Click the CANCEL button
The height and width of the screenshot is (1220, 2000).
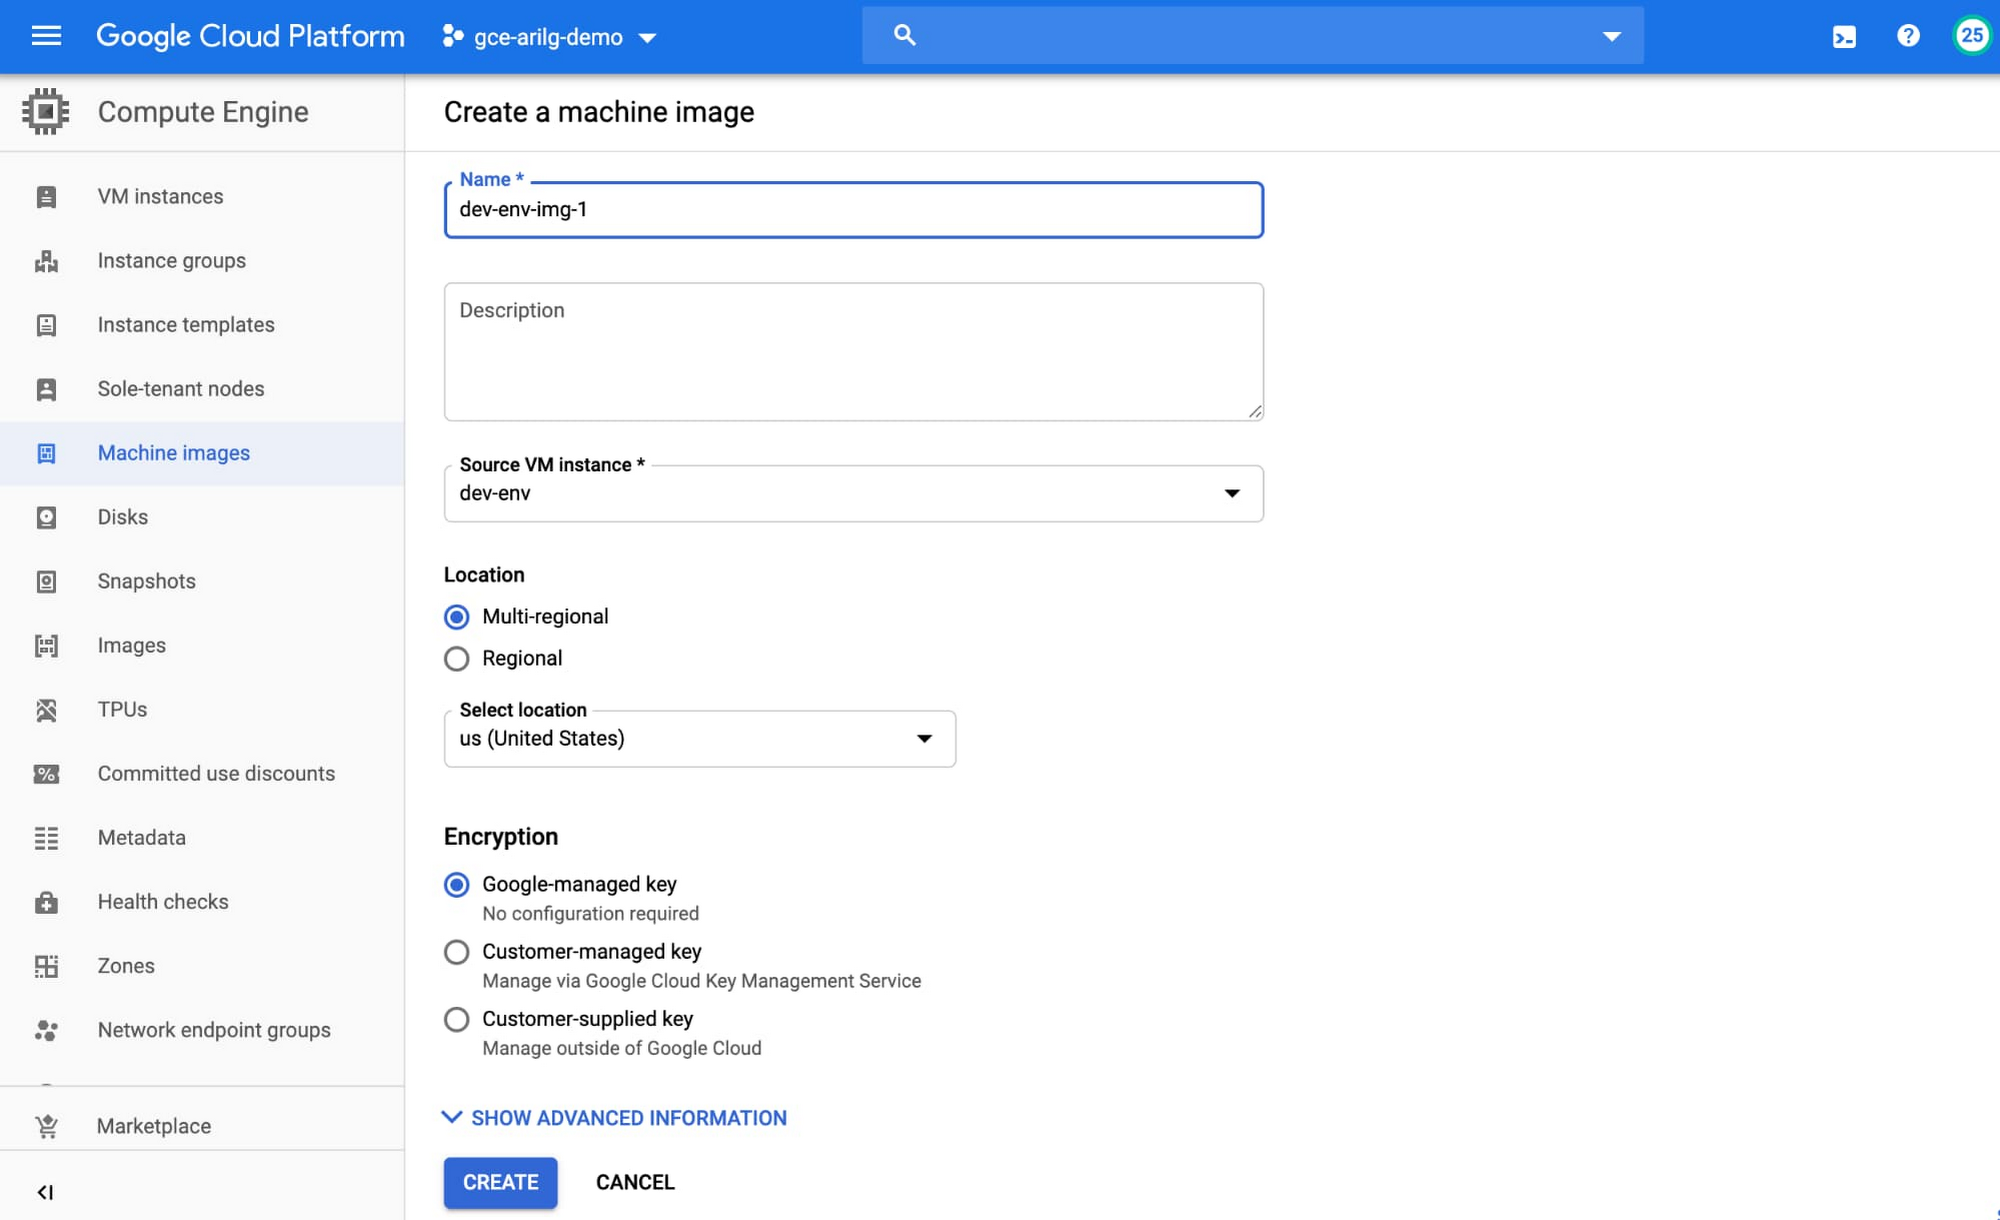click(634, 1181)
